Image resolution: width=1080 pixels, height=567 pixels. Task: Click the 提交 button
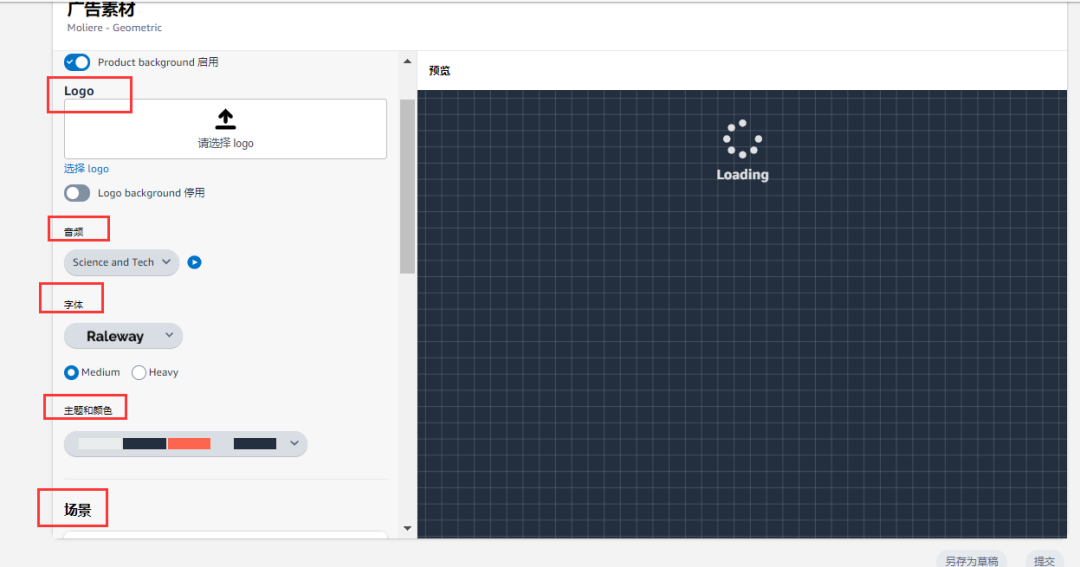(1044, 561)
